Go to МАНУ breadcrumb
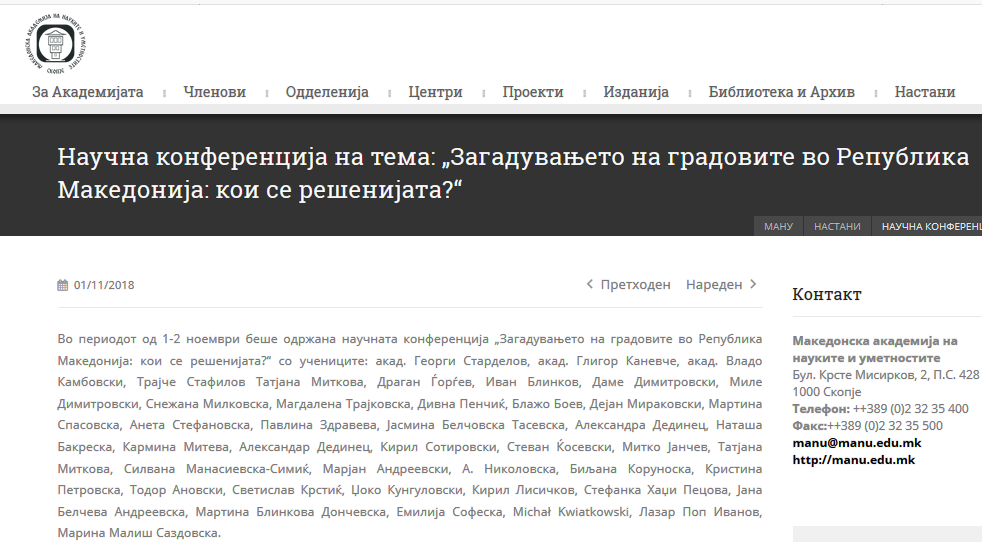 tap(778, 227)
